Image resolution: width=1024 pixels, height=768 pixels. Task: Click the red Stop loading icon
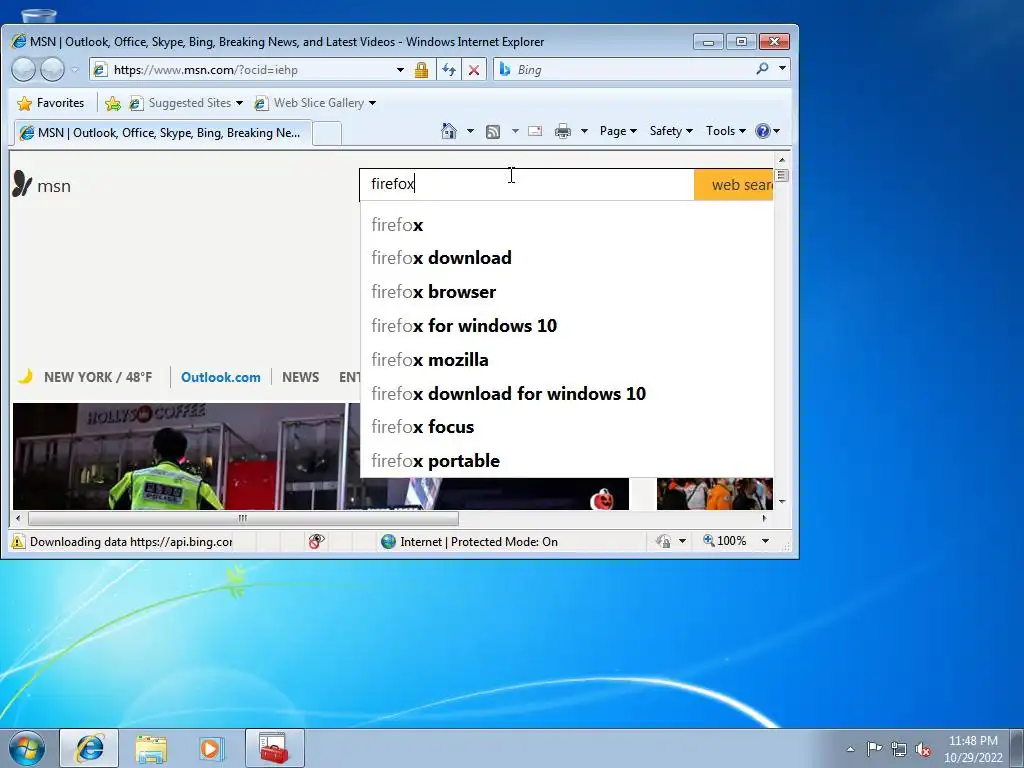pos(474,70)
